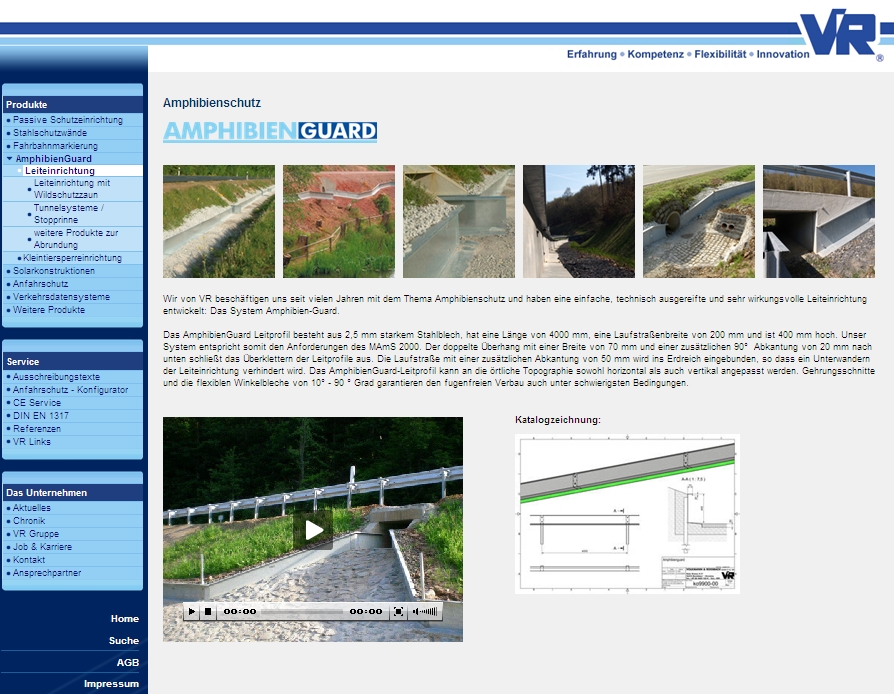Viewport: 894px width, 694px height.
Task: Start the video with the center play button
Action: coord(313,530)
